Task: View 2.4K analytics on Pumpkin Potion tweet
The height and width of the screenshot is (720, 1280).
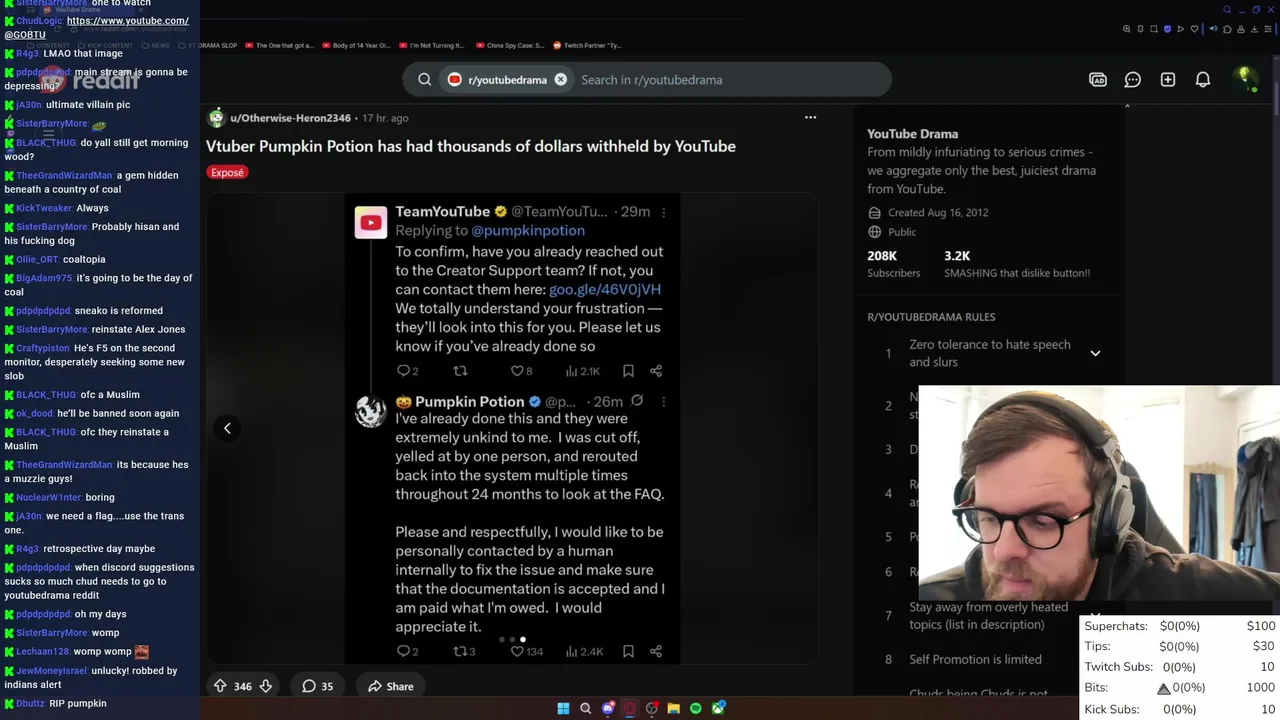Action: tap(584, 651)
